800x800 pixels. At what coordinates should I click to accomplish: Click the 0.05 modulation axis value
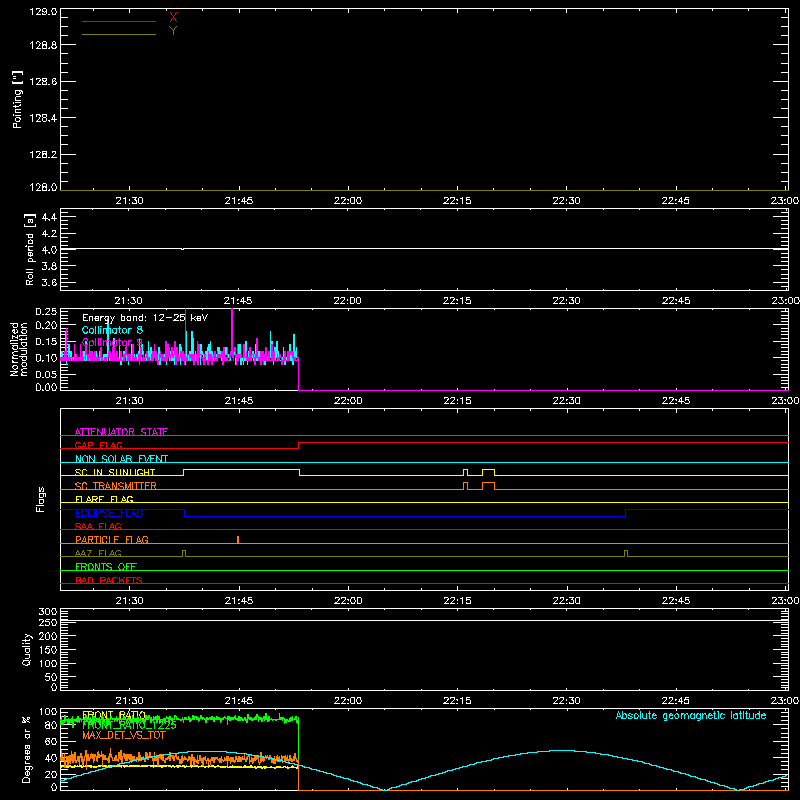(x=46, y=374)
